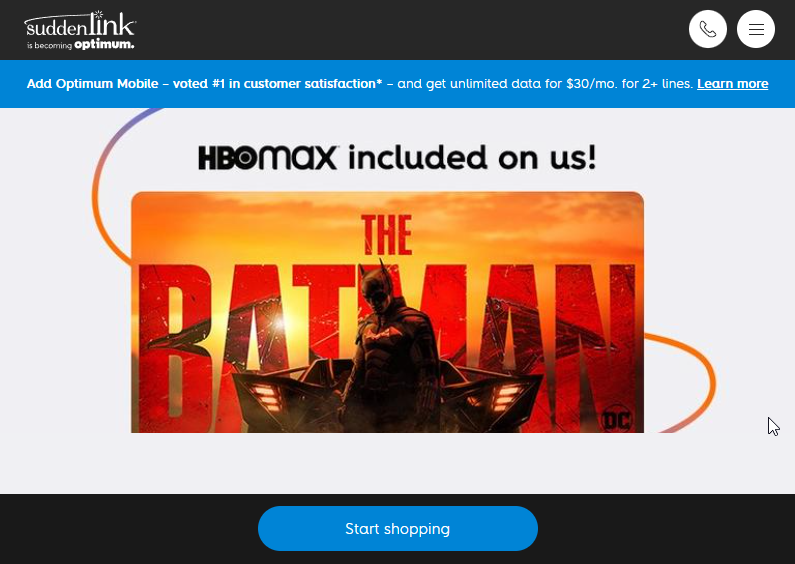Click 'Add Optimum Mobile' banner text

92,84
